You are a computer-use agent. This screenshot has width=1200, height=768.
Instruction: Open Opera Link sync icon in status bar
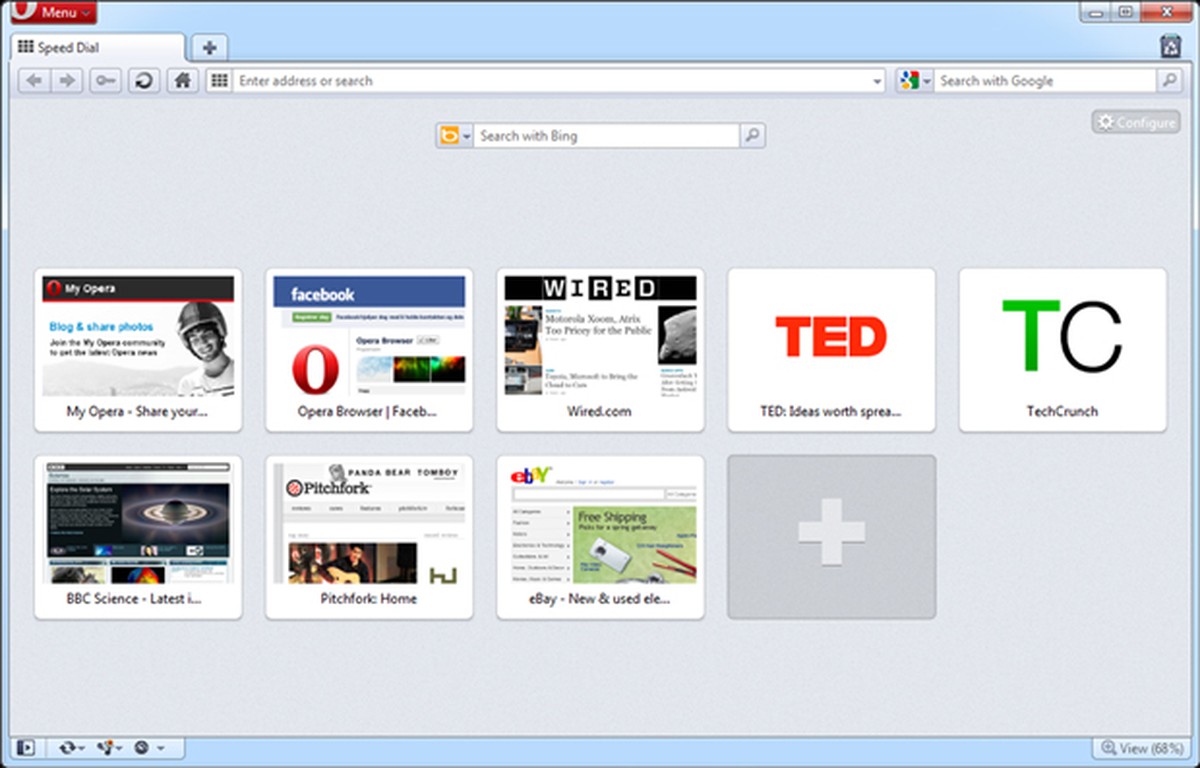click(66, 747)
